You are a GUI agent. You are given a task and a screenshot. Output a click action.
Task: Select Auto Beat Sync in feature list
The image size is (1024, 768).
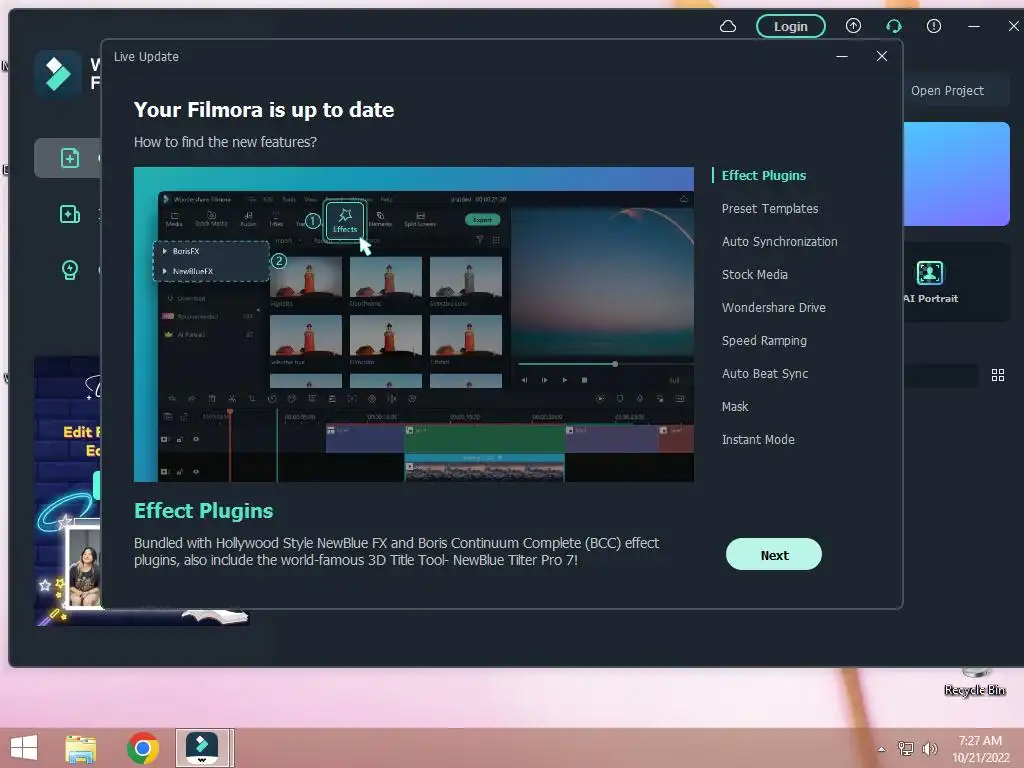tap(764, 374)
